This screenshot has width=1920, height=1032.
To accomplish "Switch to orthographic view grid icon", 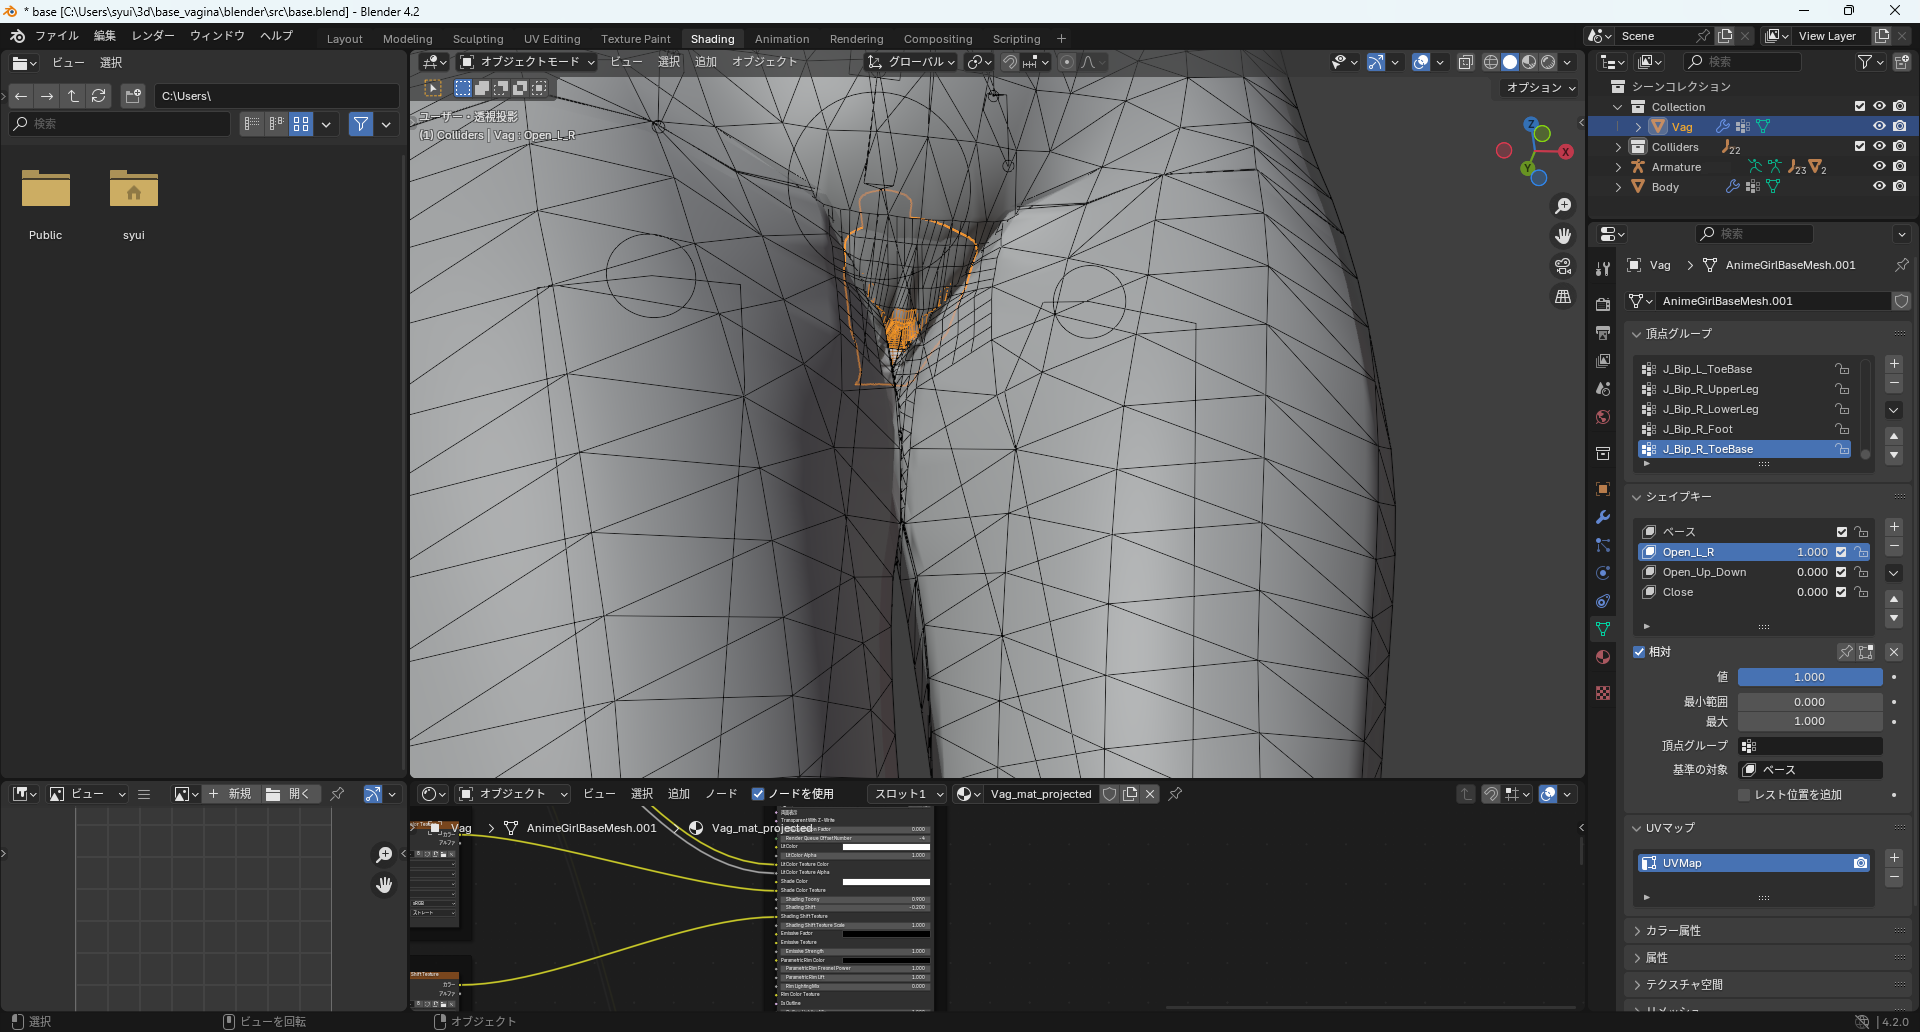I will pyautogui.click(x=1562, y=296).
